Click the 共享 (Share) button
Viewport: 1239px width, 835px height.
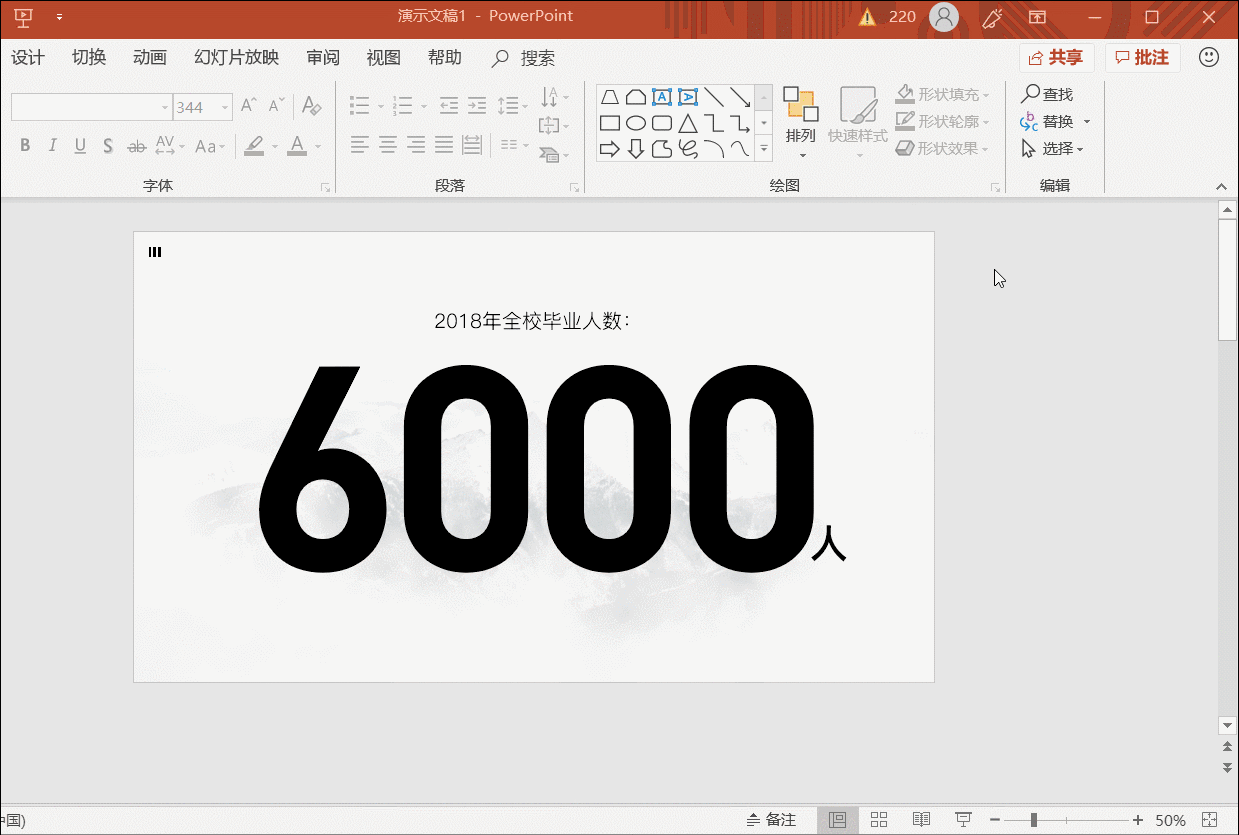1057,58
